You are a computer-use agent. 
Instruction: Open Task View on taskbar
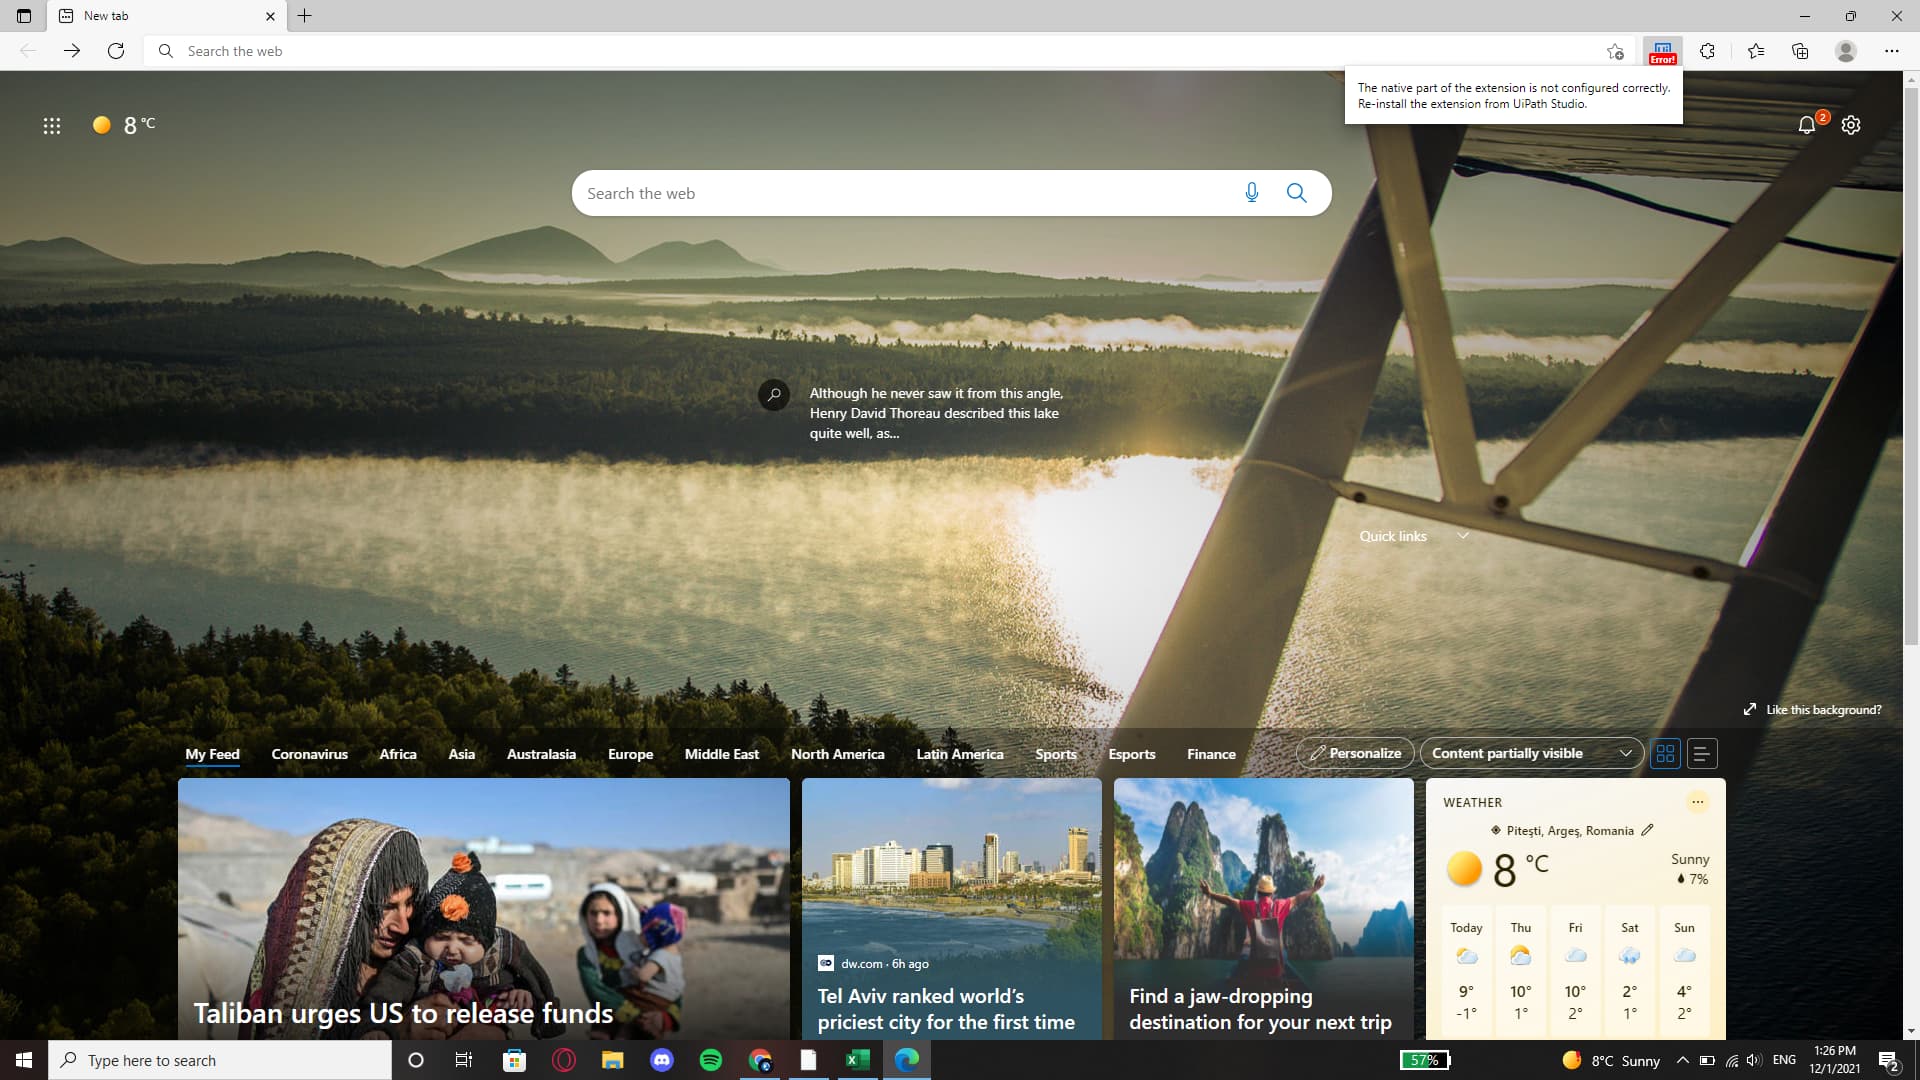pyautogui.click(x=464, y=1060)
